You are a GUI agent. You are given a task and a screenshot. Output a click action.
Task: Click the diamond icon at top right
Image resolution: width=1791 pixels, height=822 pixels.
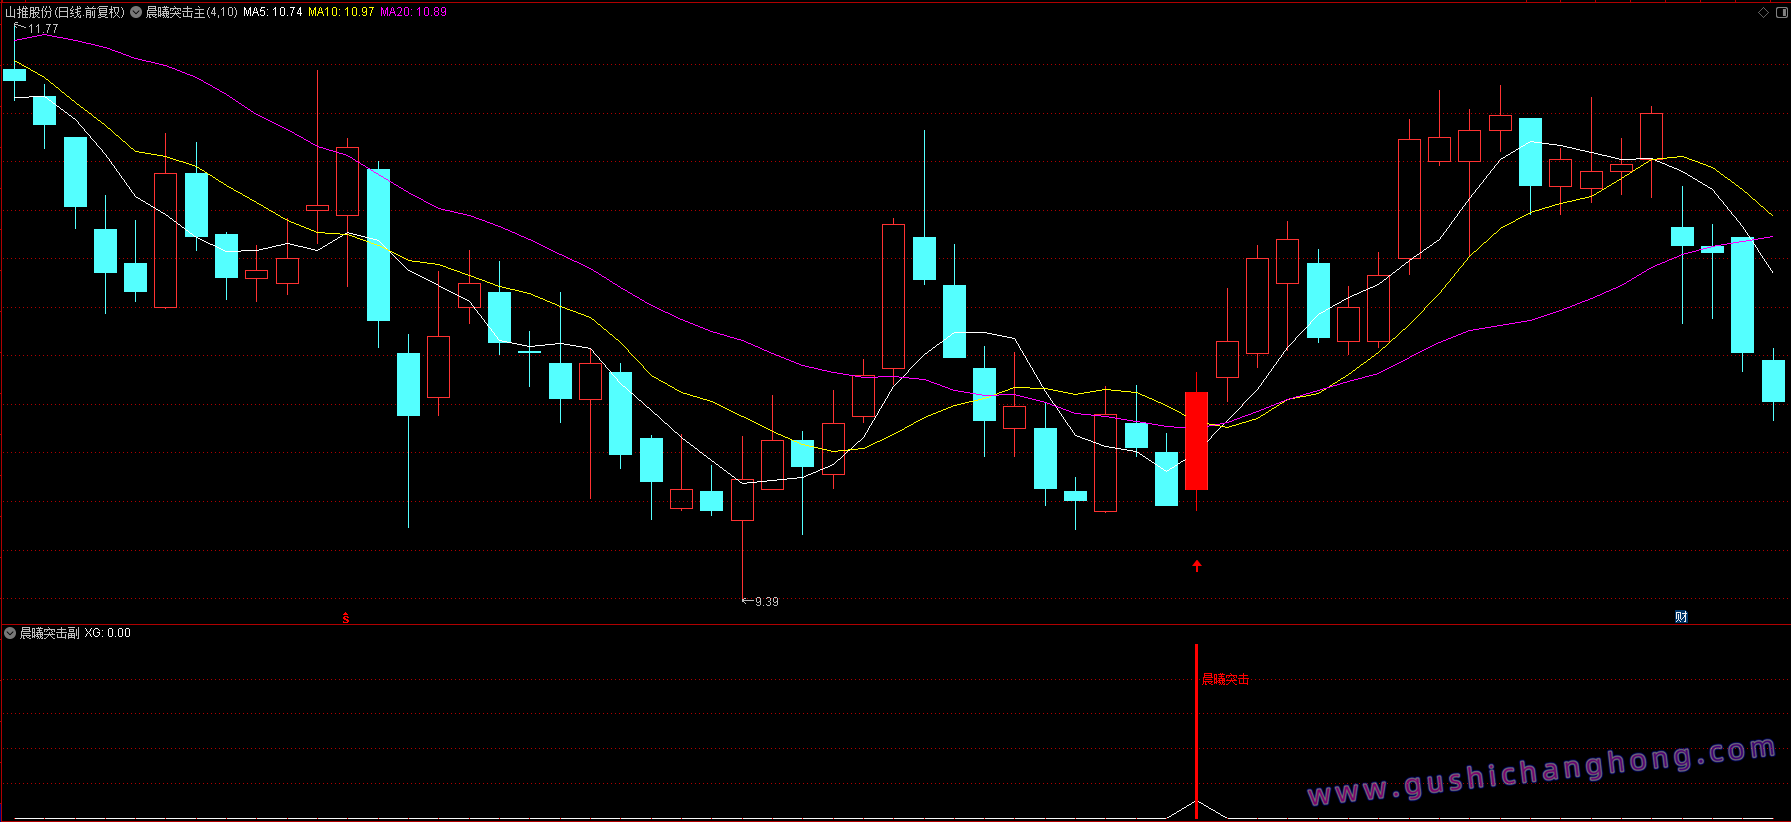[x=1763, y=12]
